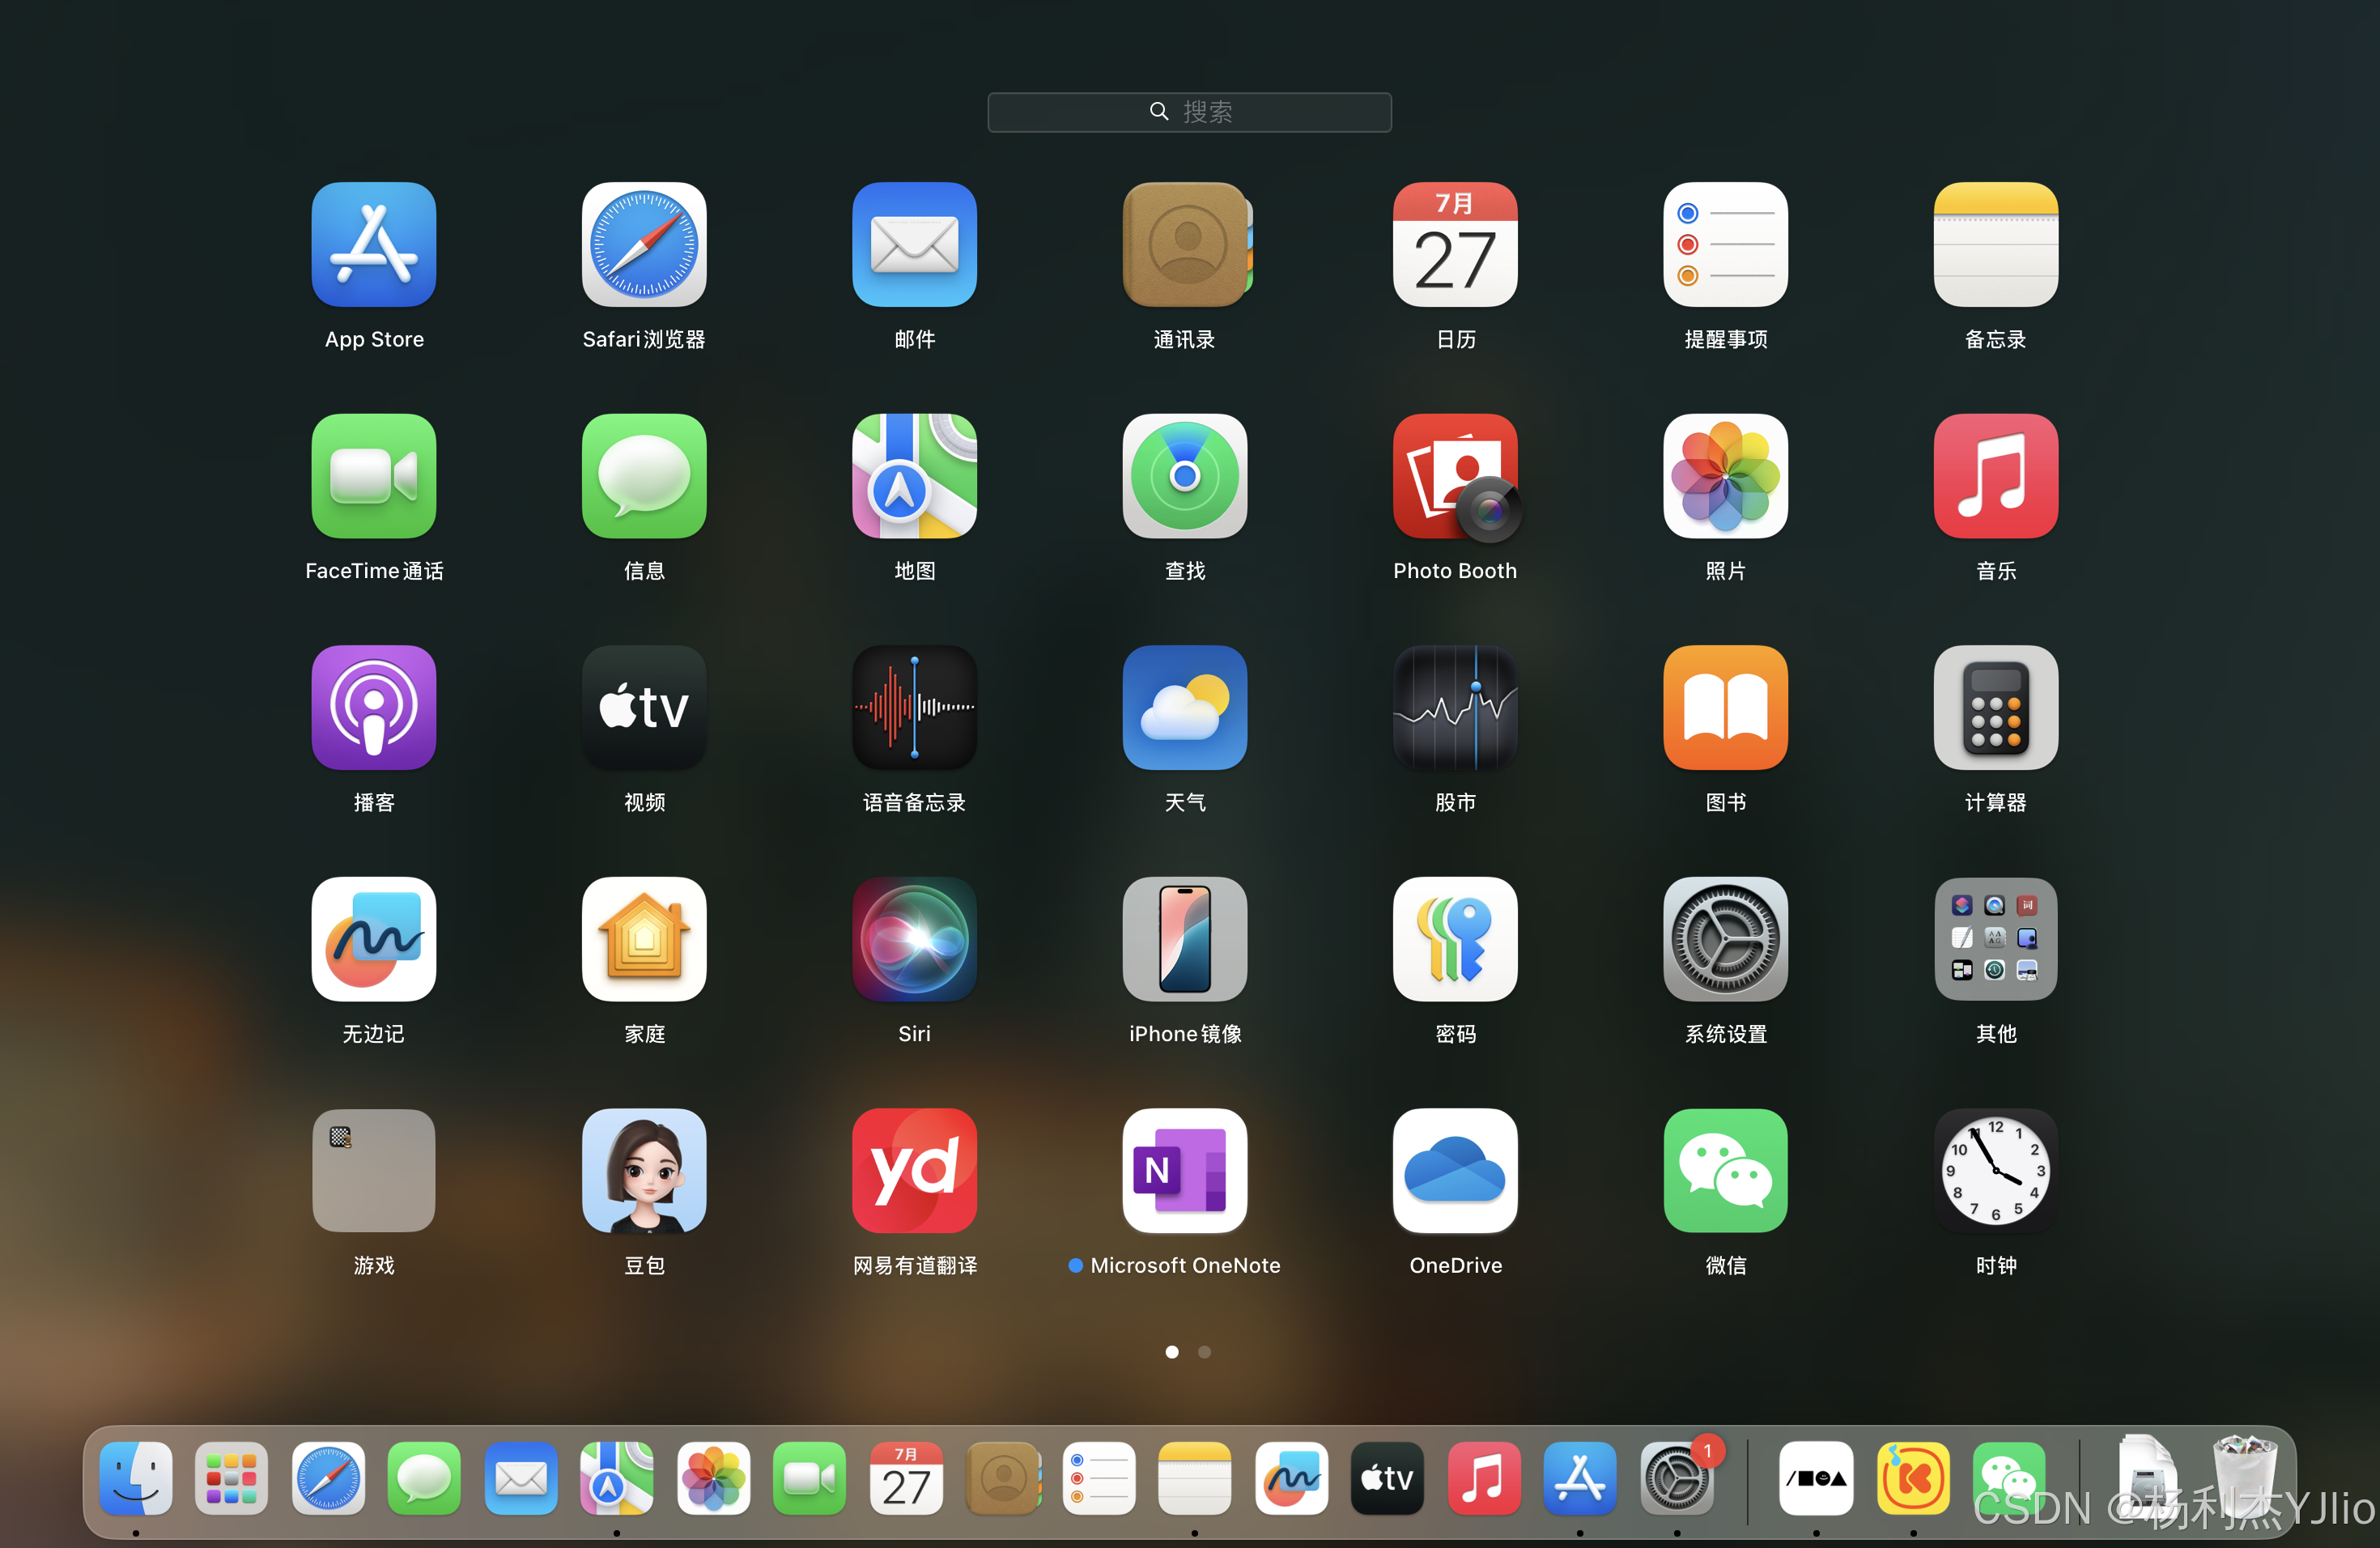Open 音乐 music app in Launchpad

pos(1996,476)
